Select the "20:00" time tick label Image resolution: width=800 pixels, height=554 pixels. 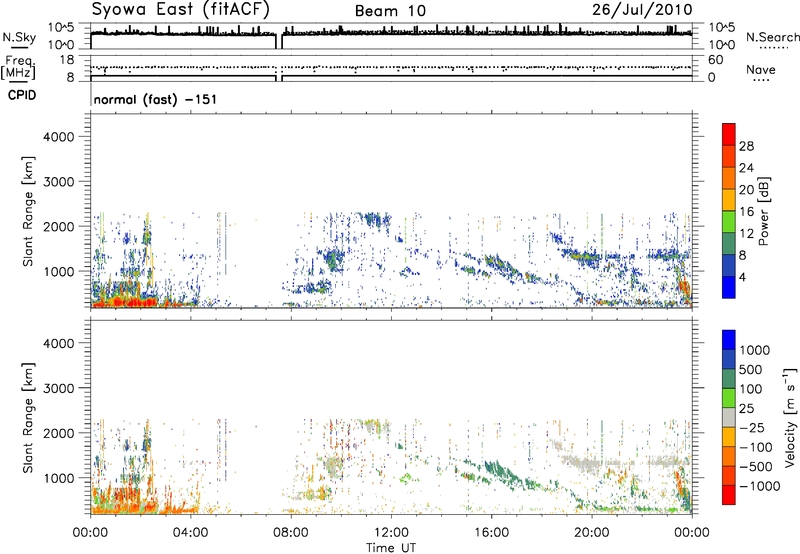coord(592,533)
